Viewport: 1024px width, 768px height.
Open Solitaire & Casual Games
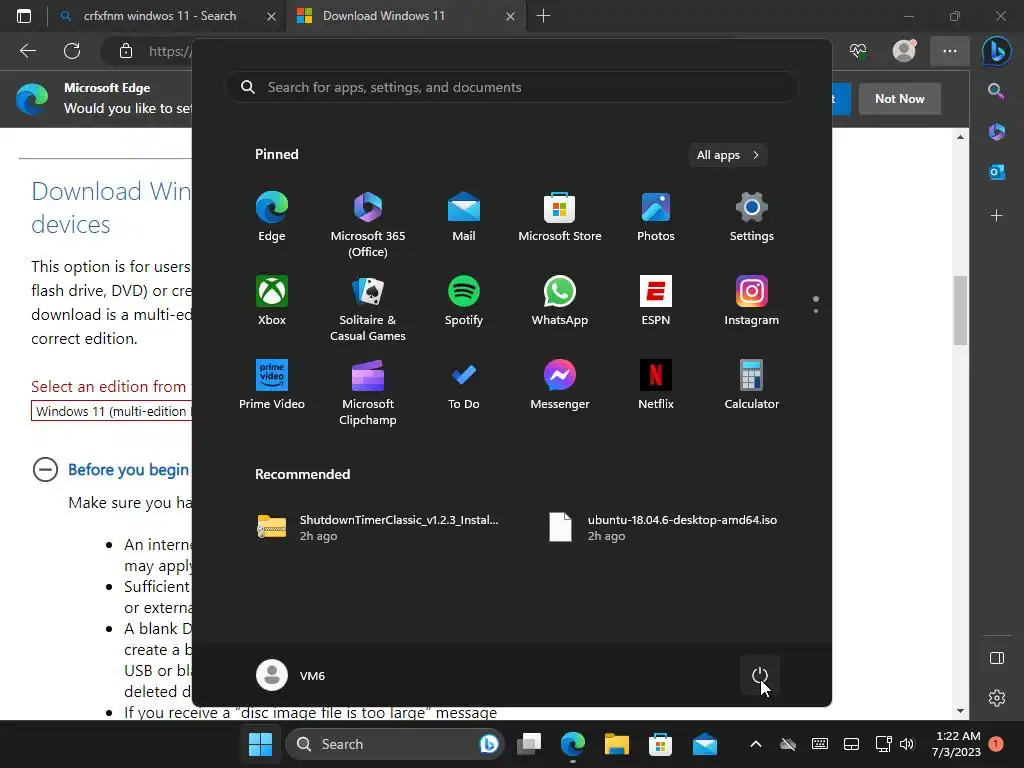pyautogui.click(x=368, y=309)
